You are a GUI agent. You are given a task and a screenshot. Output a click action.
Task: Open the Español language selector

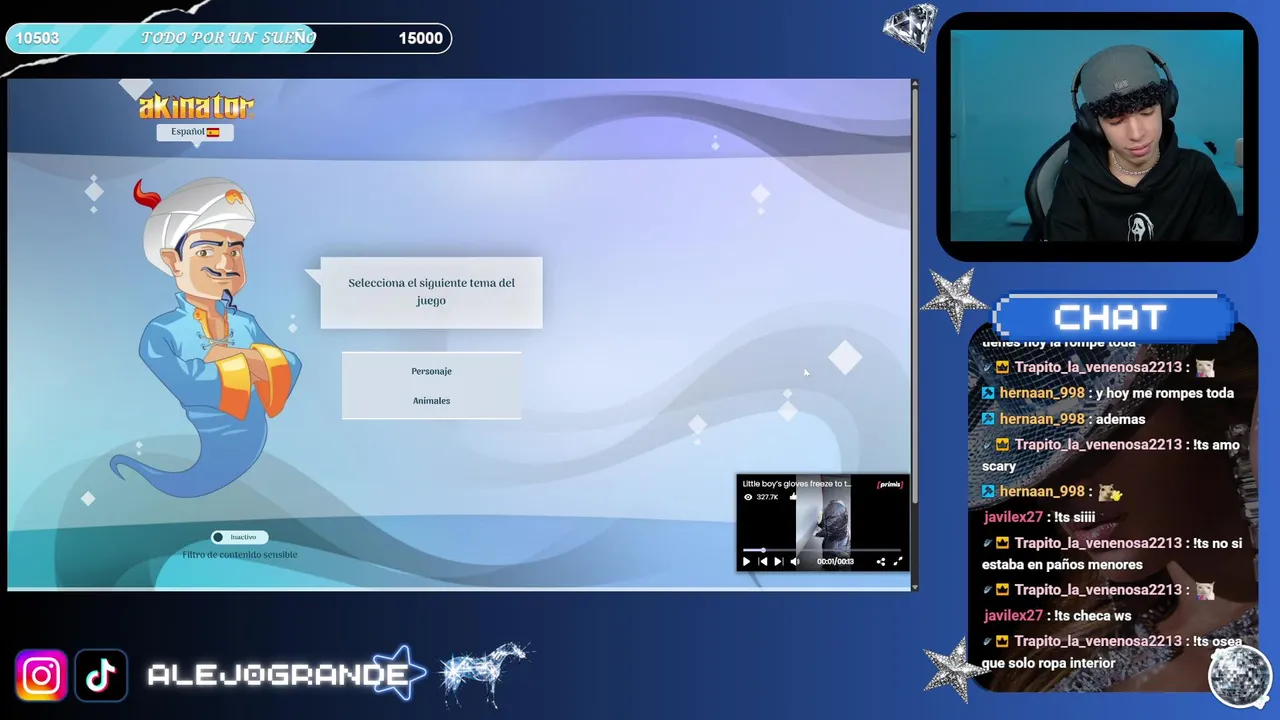coord(195,132)
